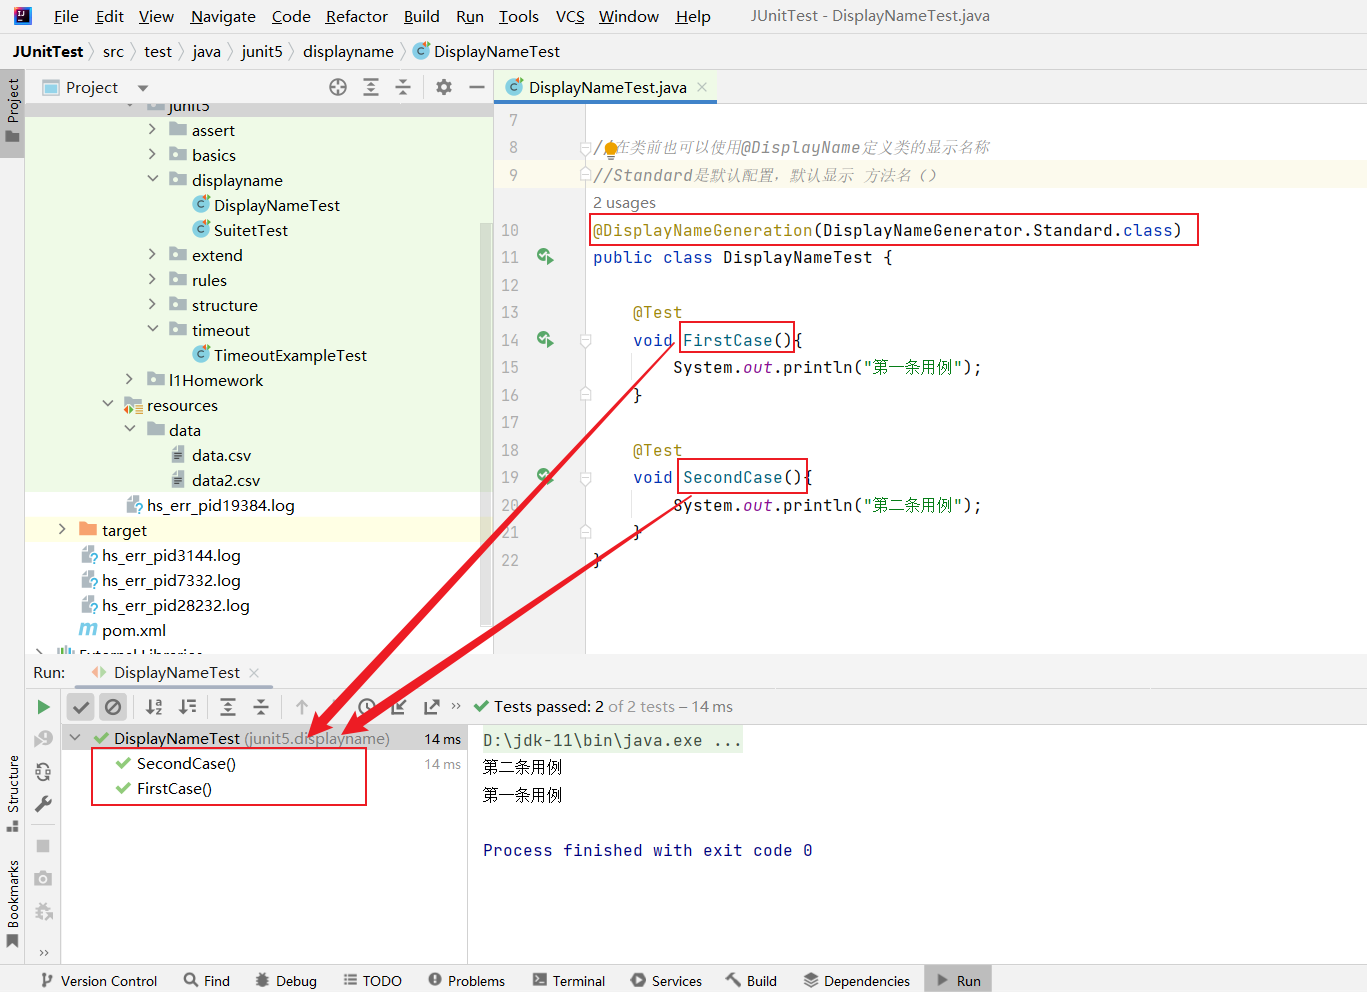Click the Toggle auto-test rerun icon
The image size is (1367, 992).
pos(43,772)
